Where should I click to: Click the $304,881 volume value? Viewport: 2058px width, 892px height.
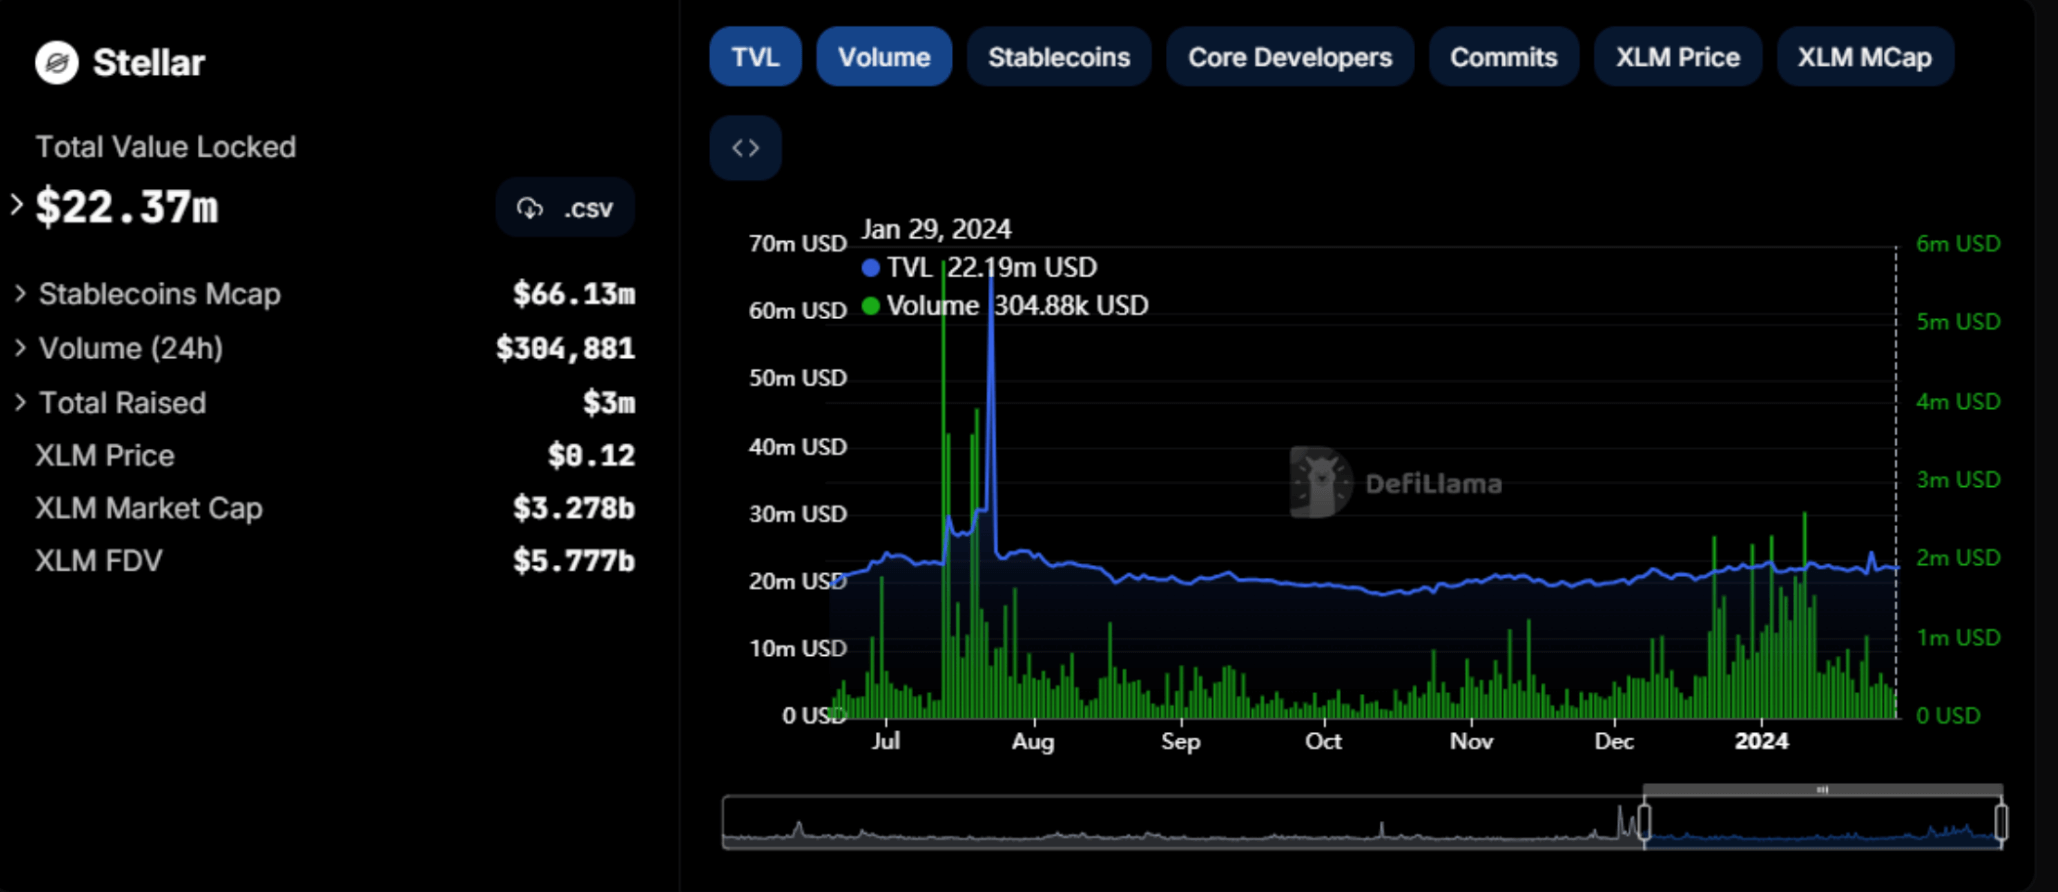pyautogui.click(x=566, y=348)
